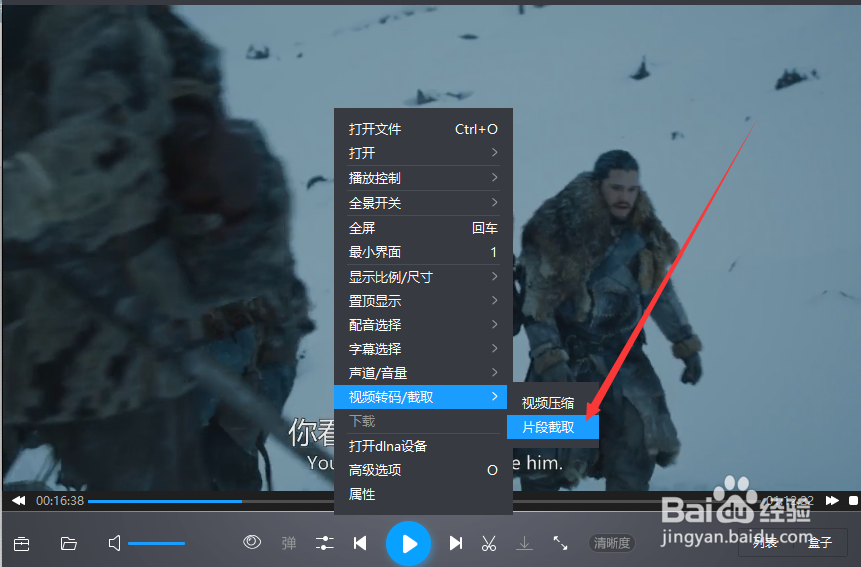Expand the 配音选择 submenu

pyautogui.click(x=423, y=325)
